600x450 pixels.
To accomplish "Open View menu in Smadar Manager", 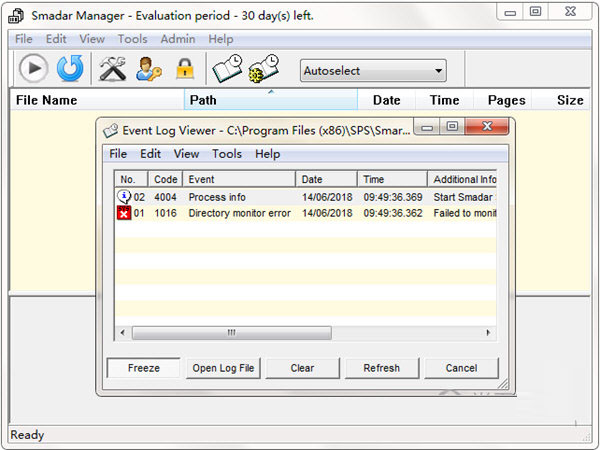I will tap(92, 39).
